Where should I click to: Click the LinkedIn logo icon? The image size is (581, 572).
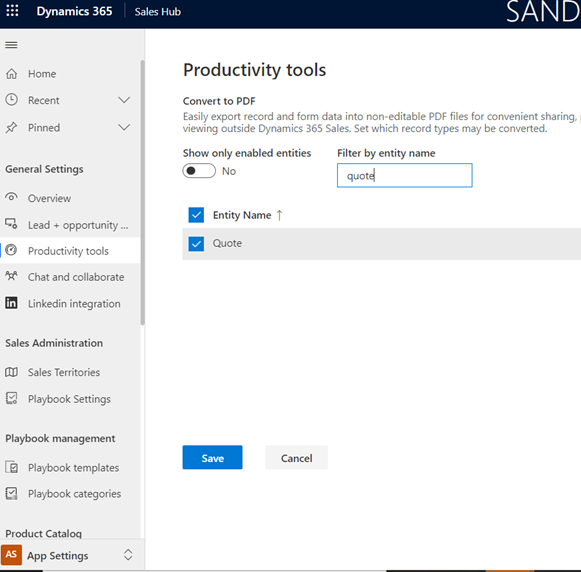(x=11, y=303)
